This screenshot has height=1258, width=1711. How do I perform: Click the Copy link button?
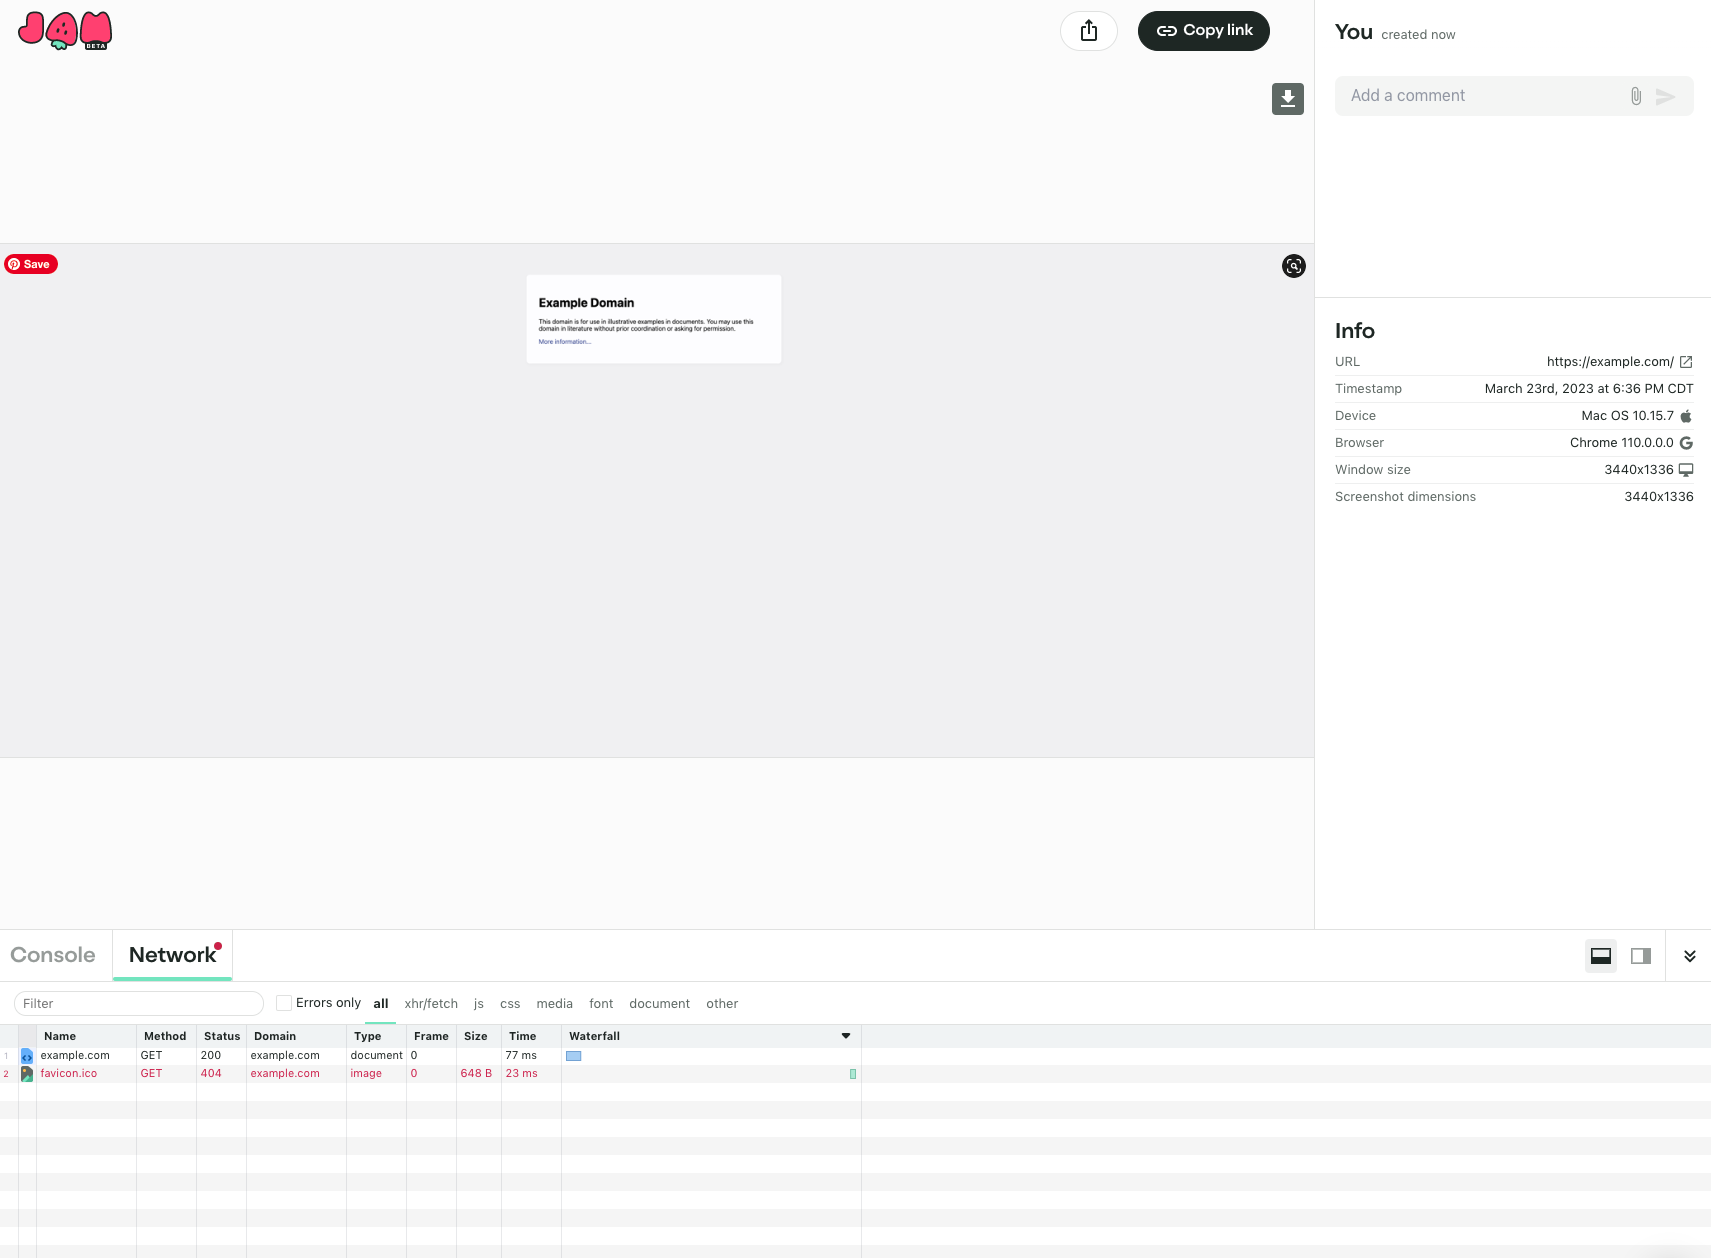click(x=1203, y=31)
